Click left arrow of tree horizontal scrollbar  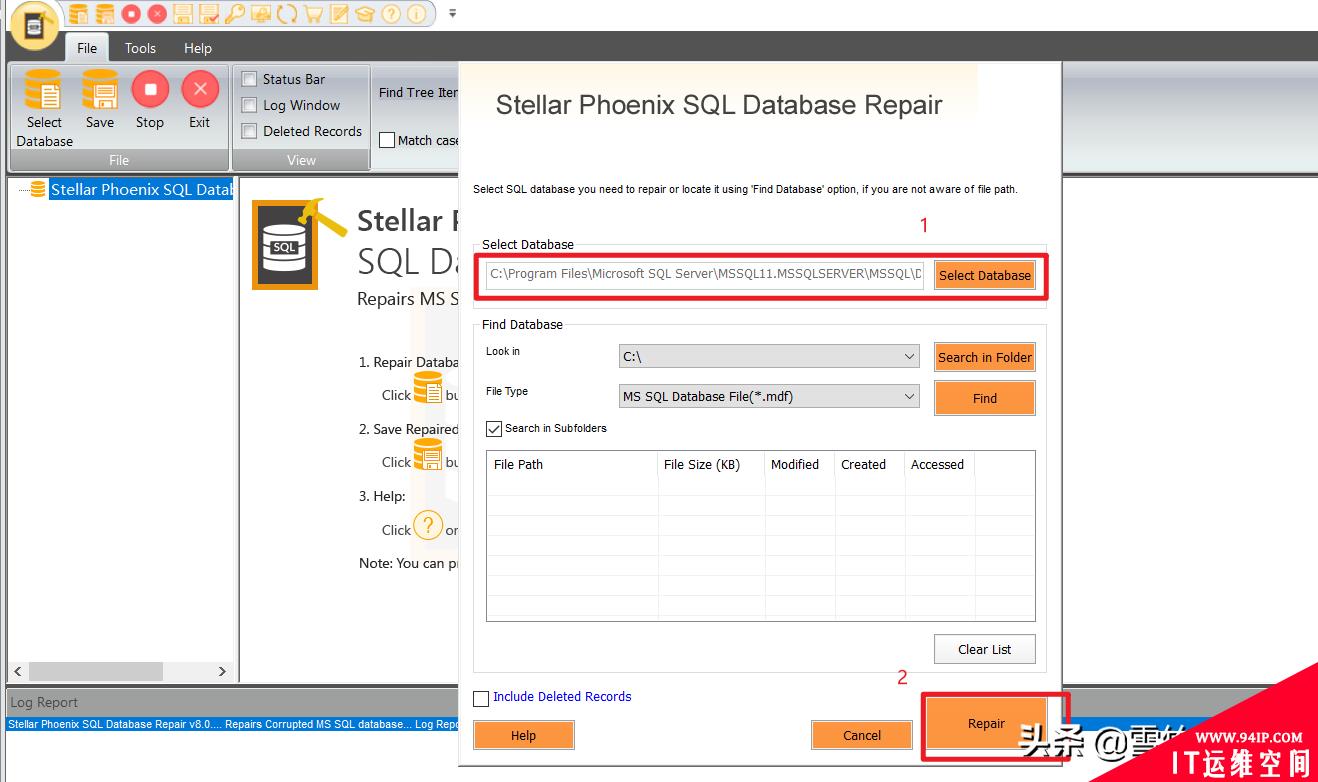tap(18, 672)
